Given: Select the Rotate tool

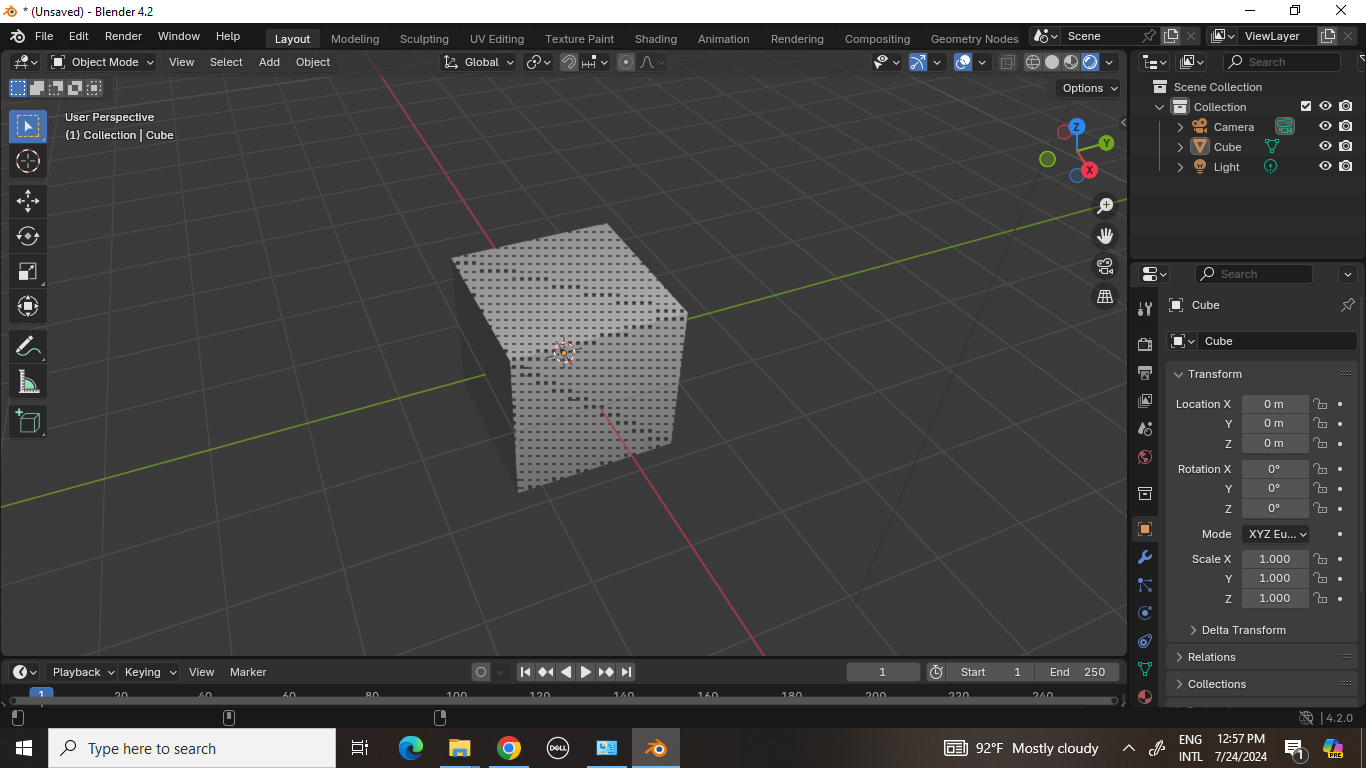Looking at the screenshot, I should click(28, 236).
